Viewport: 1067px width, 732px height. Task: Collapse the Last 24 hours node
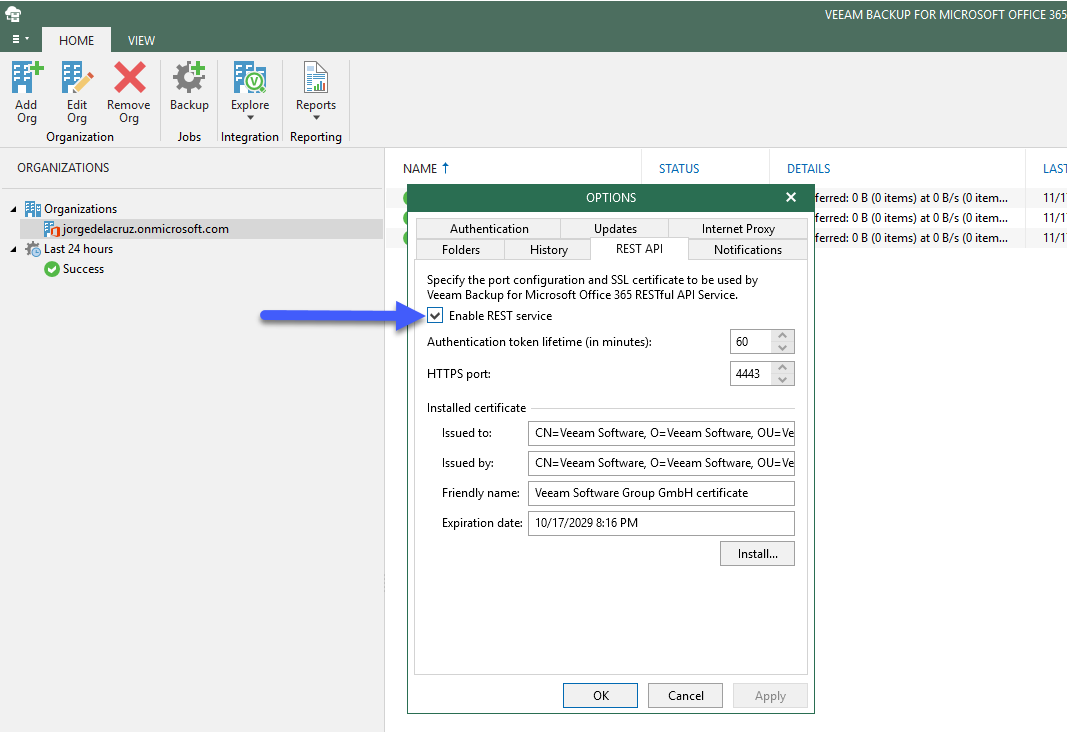pyautogui.click(x=14, y=250)
